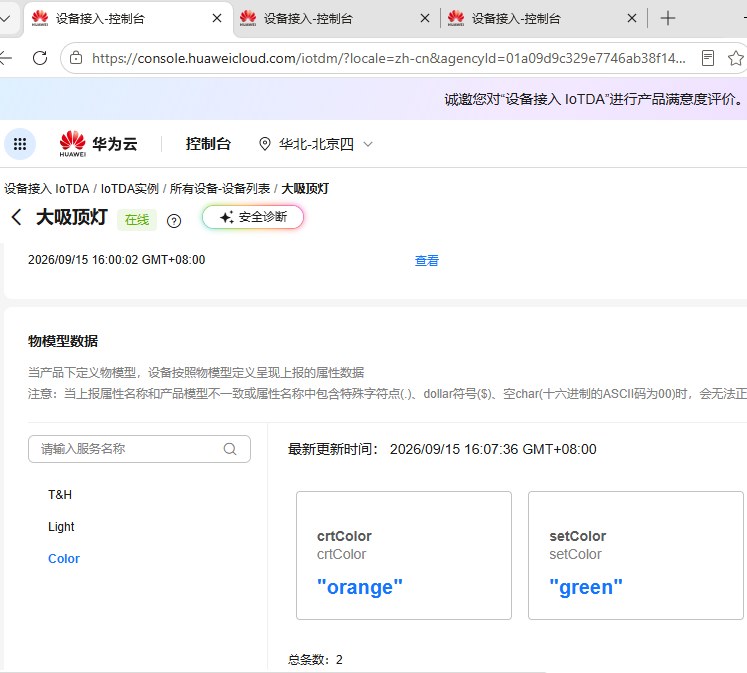Screen dimensions: 747x673
Task: Click the timestamp 2026/09/15 16:00:02 GMT+08:00
Action: [117, 260]
